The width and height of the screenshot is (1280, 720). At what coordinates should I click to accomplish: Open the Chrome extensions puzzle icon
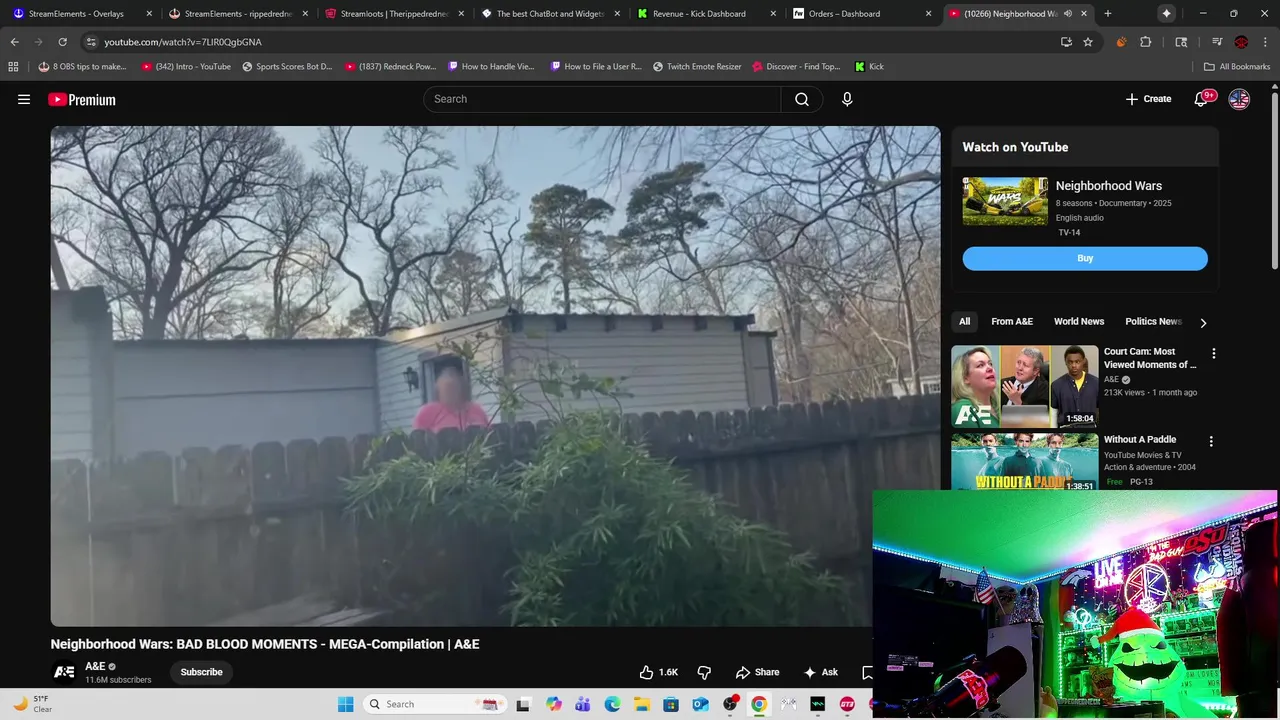click(x=1146, y=42)
